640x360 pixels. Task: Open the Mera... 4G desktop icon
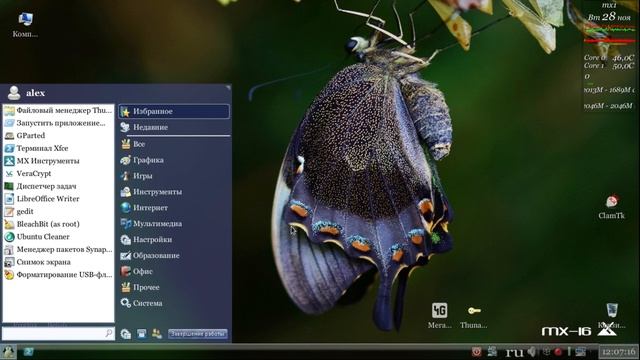click(440, 316)
